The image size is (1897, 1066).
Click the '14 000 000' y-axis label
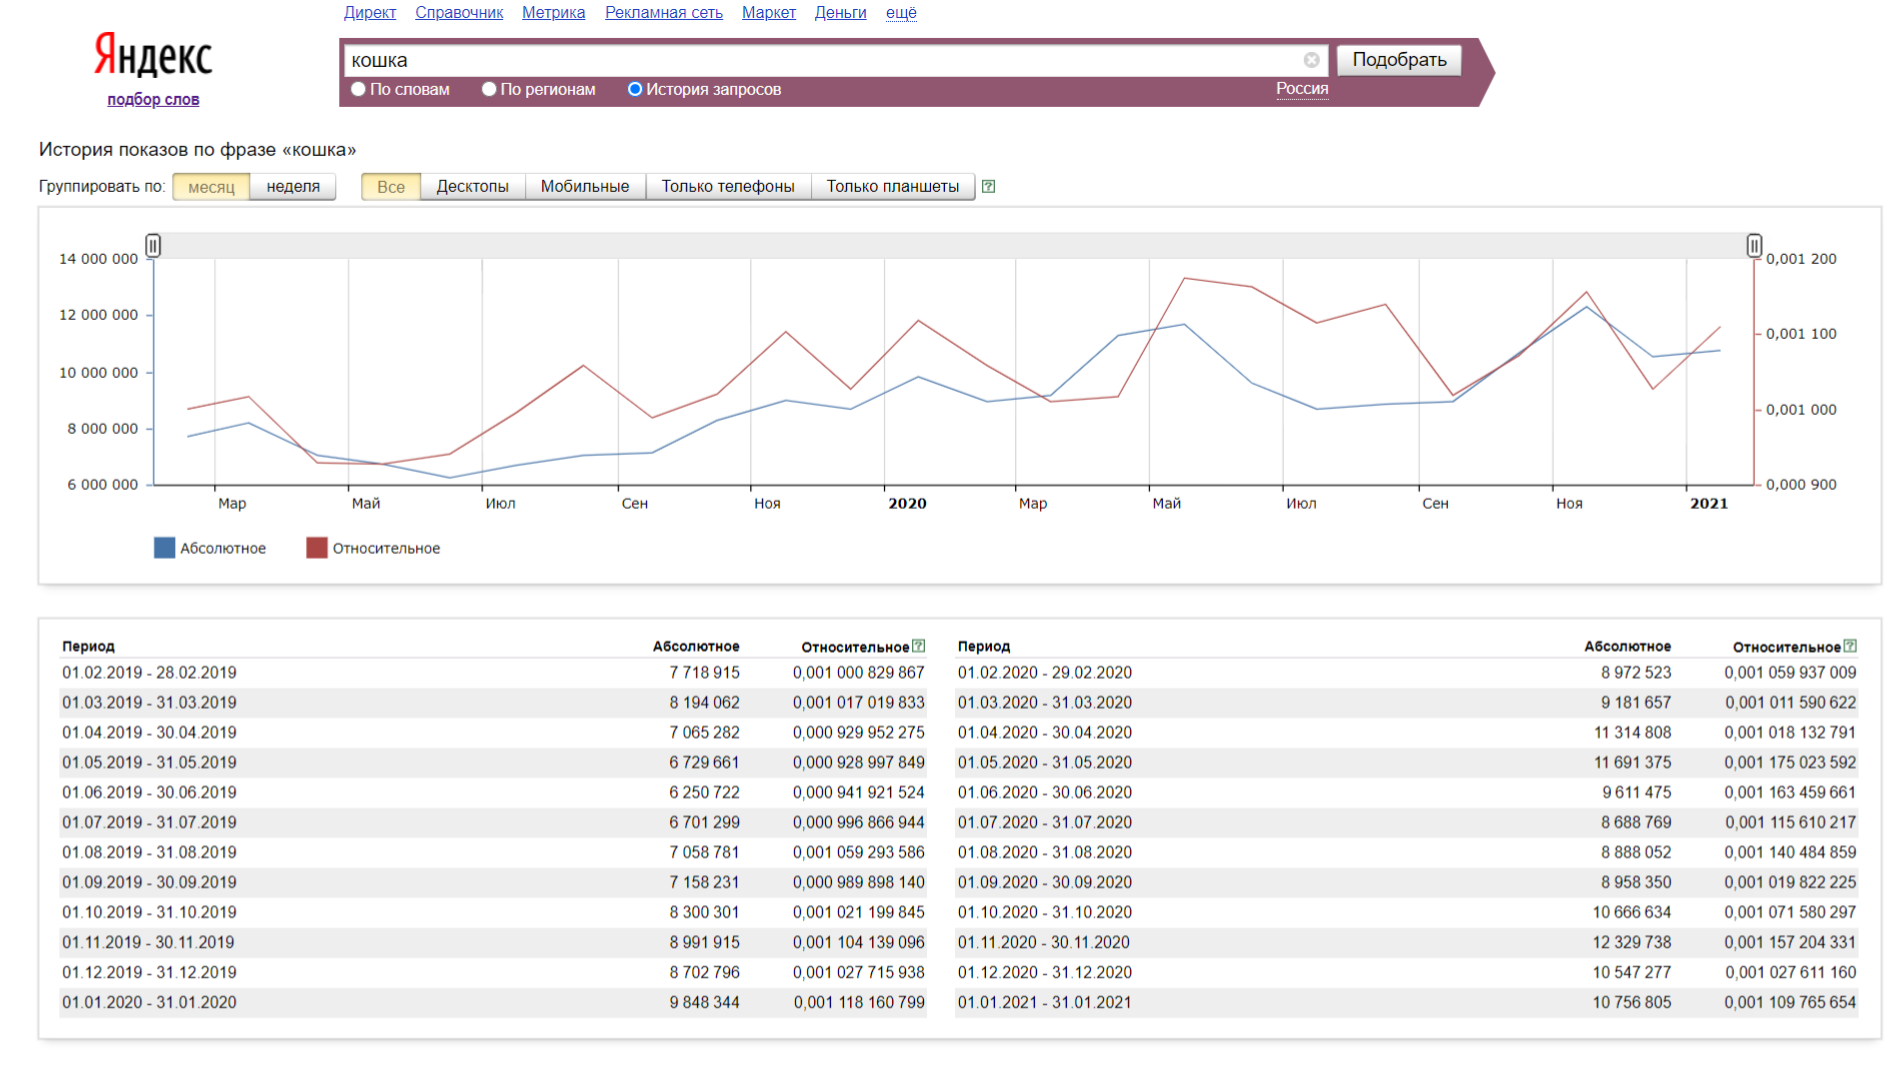pos(98,259)
